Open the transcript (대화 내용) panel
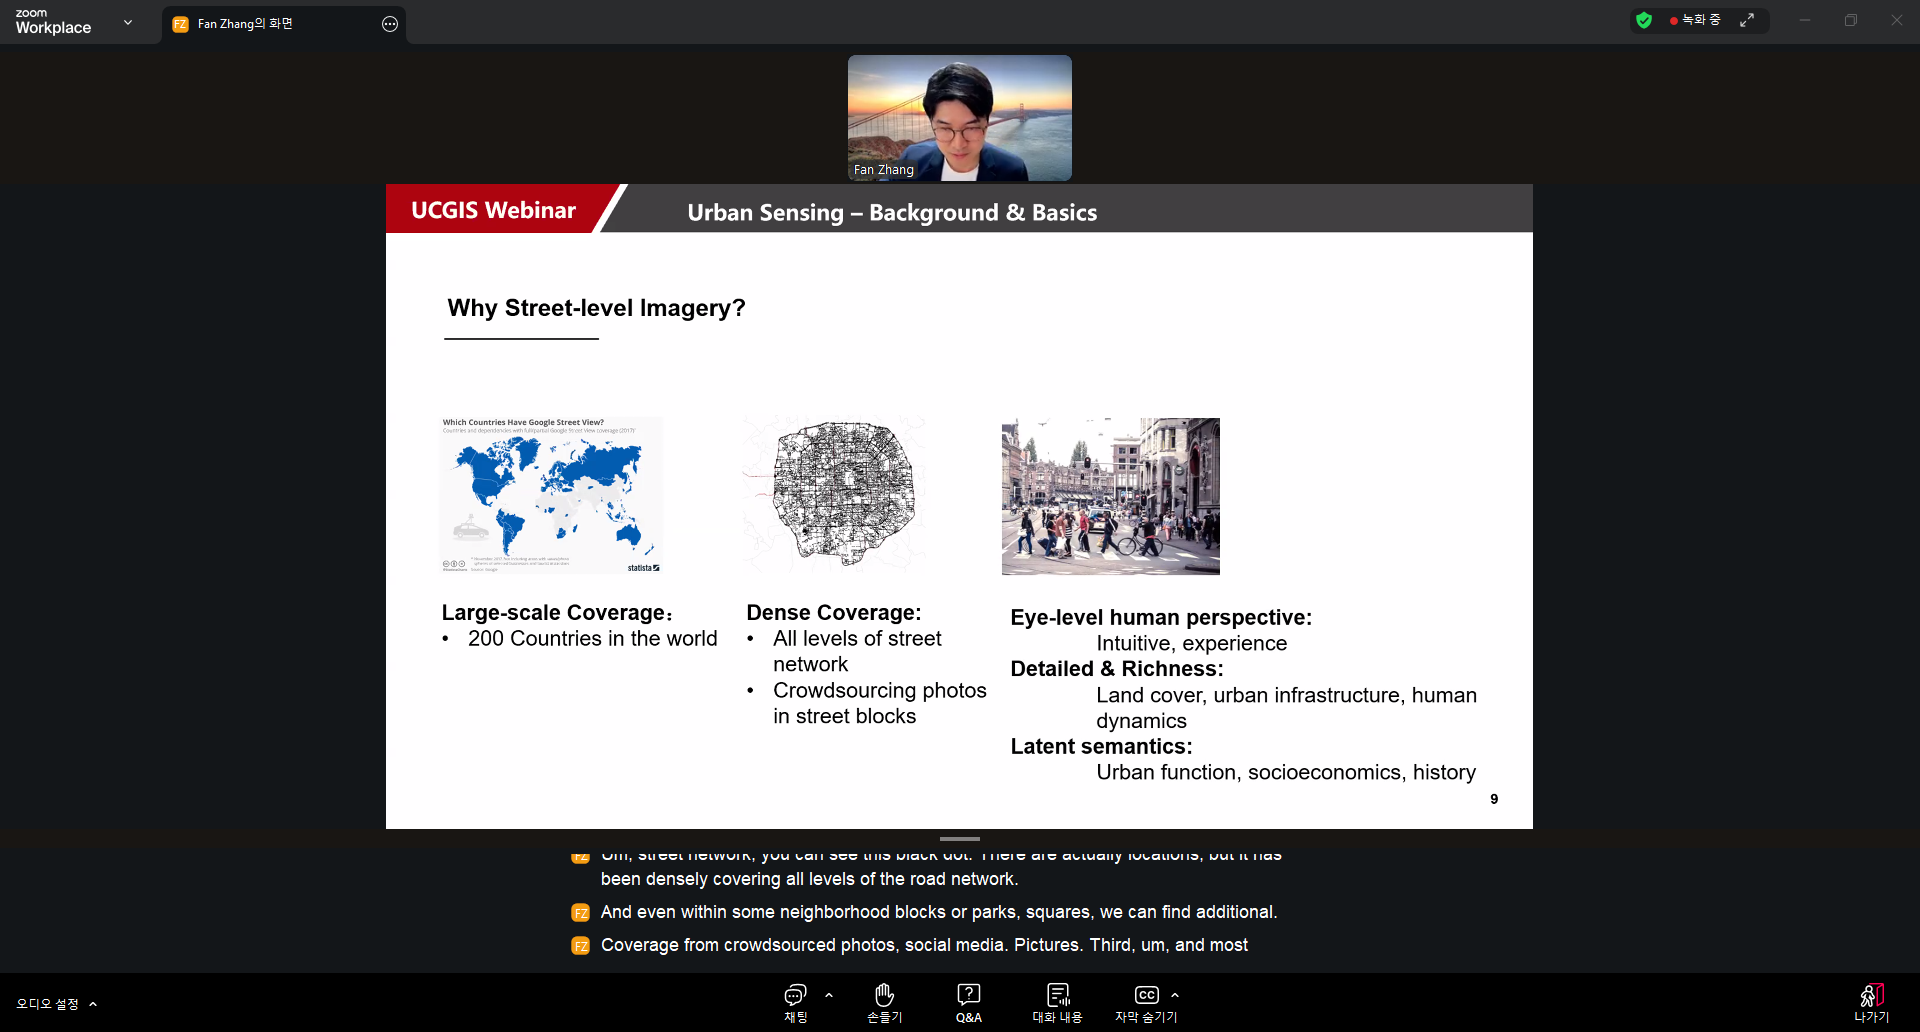The image size is (1920, 1032). (1057, 1003)
